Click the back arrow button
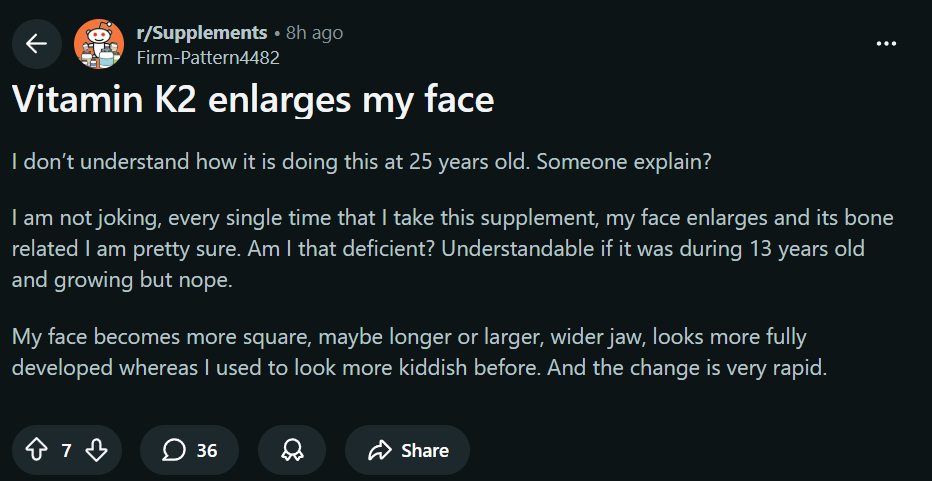Viewport: 932px width, 481px height. pyautogui.click(x=37, y=44)
